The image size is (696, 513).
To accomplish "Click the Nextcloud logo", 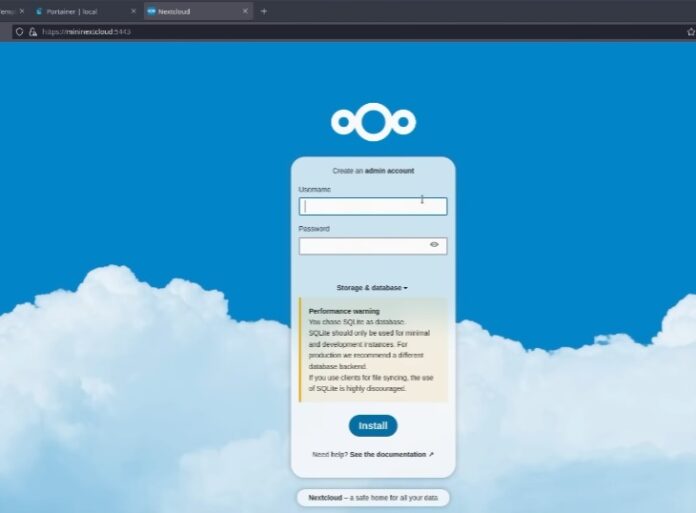I will pos(373,122).
